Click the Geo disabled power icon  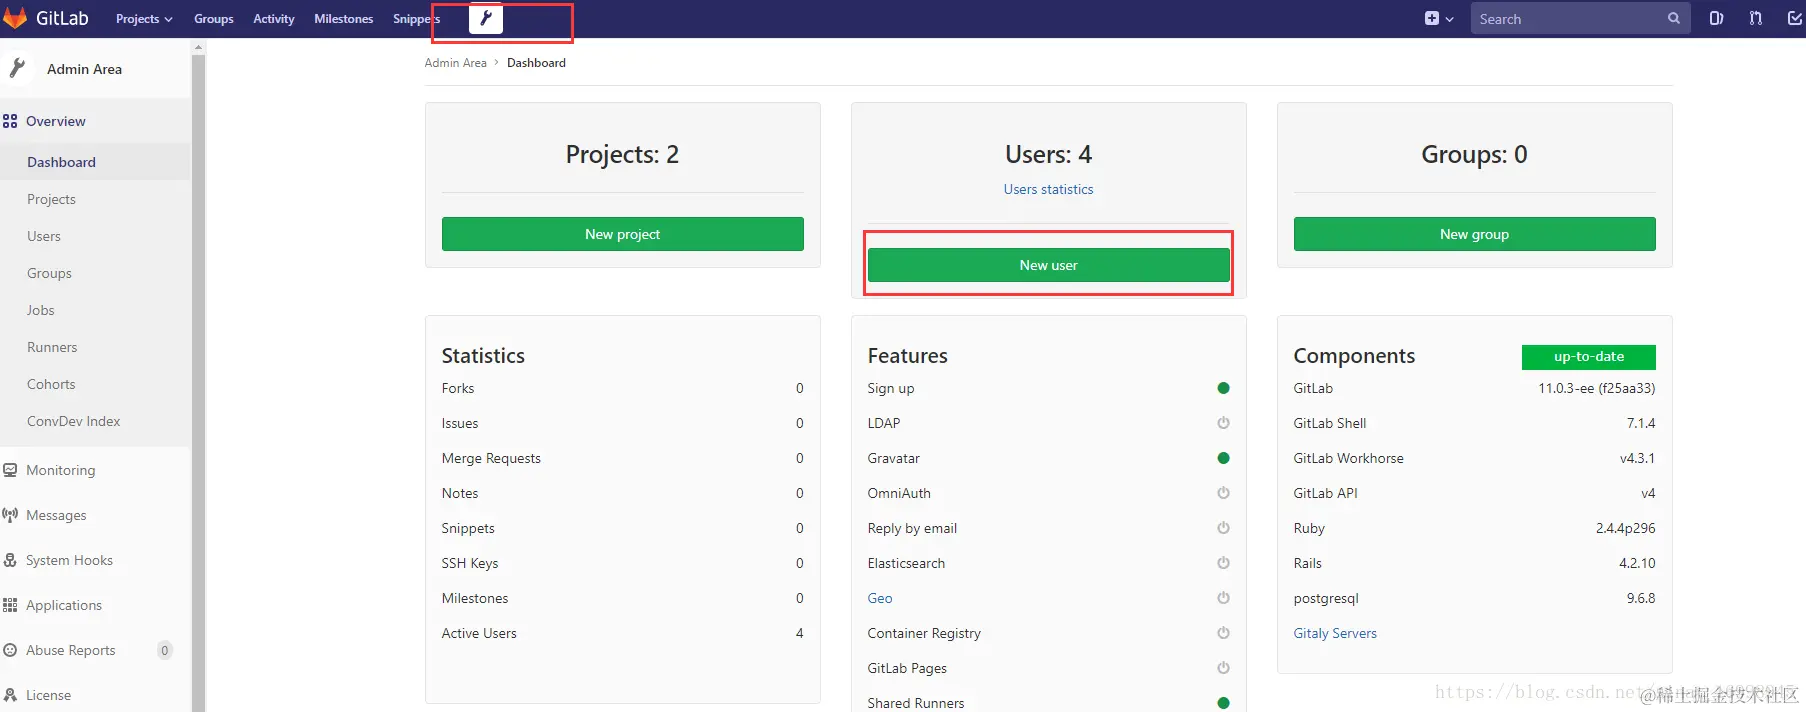point(1223,598)
